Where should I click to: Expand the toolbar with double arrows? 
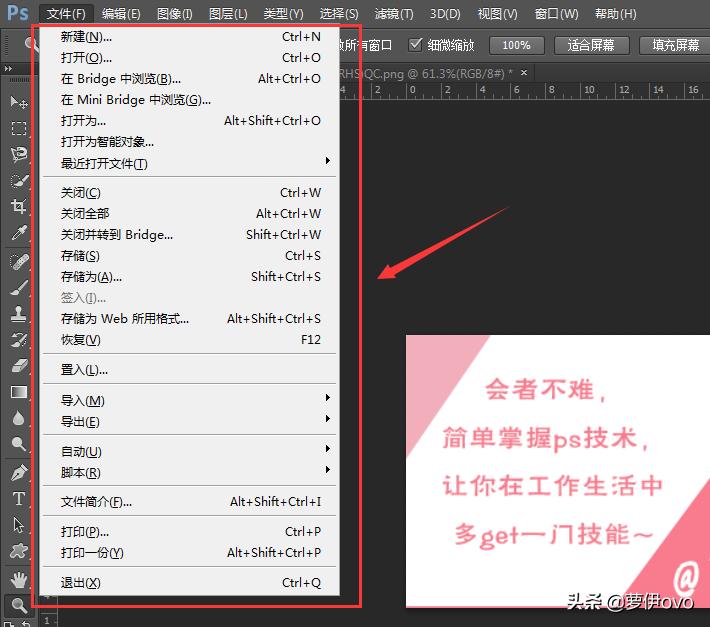tap(8, 69)
